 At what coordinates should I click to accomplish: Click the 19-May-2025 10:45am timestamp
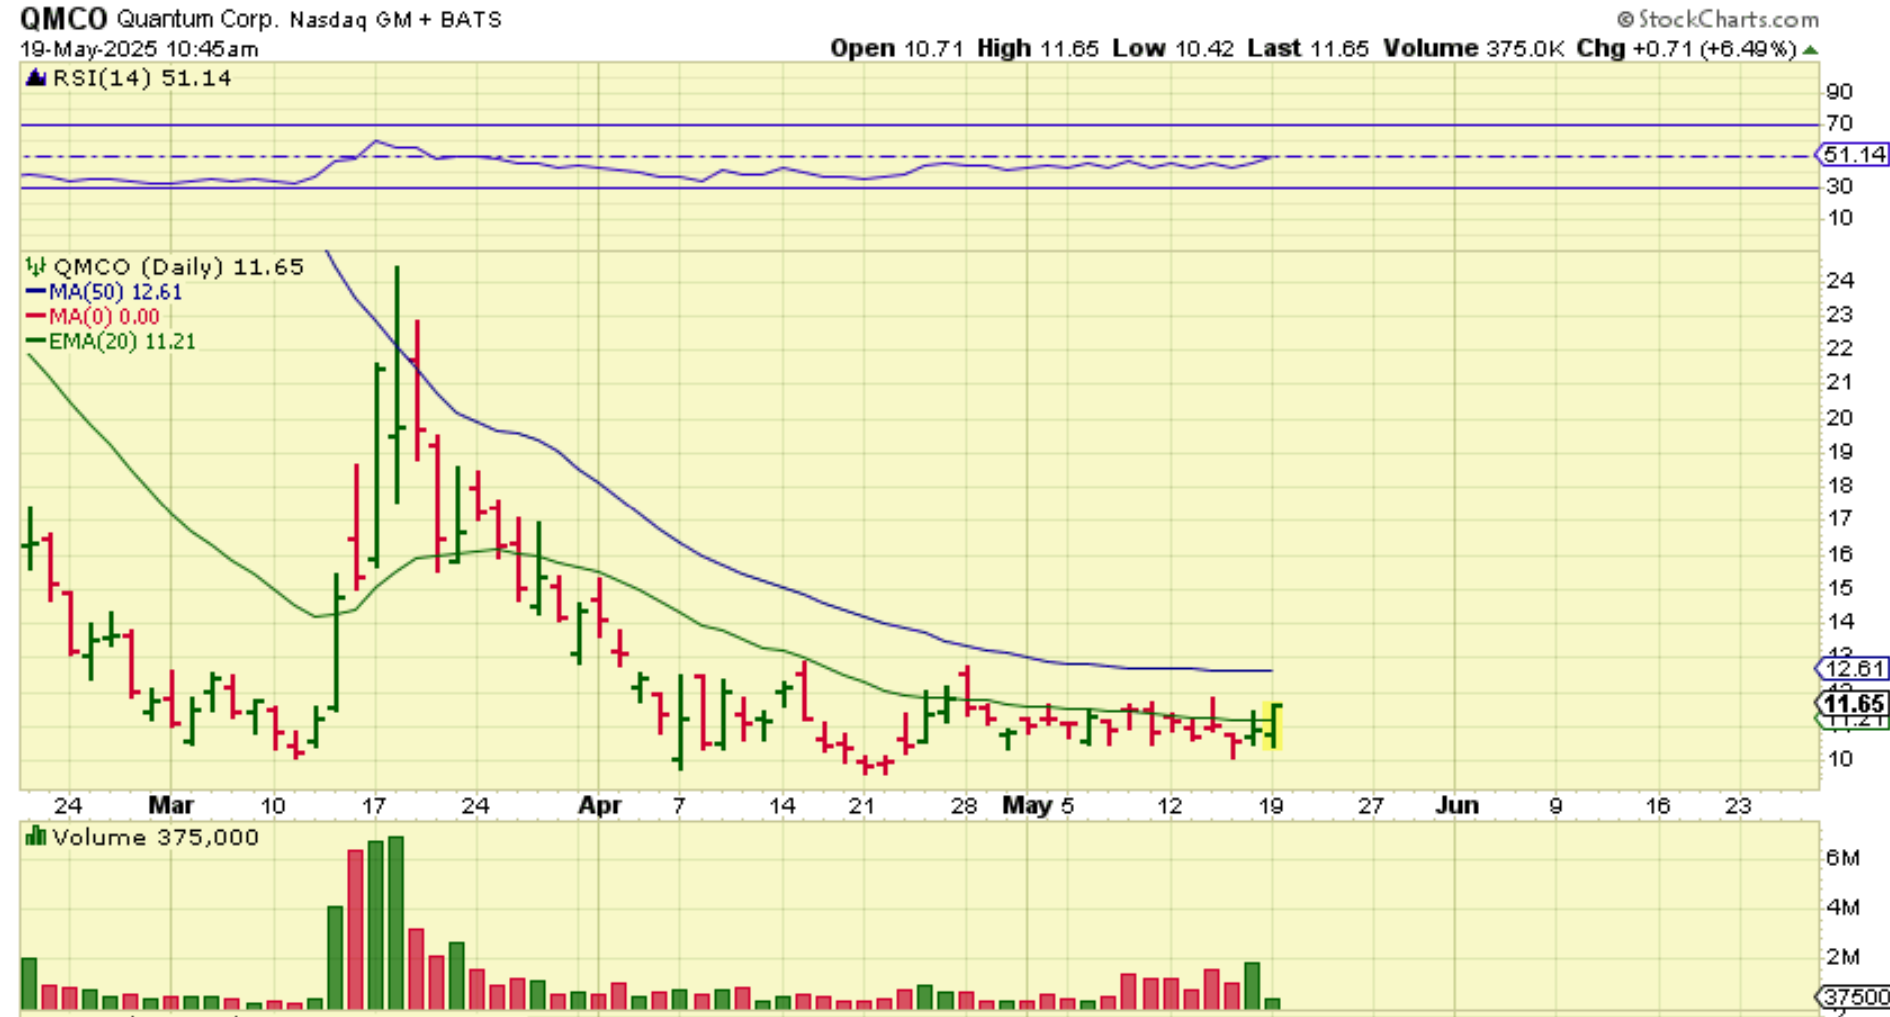pos(139,49)
